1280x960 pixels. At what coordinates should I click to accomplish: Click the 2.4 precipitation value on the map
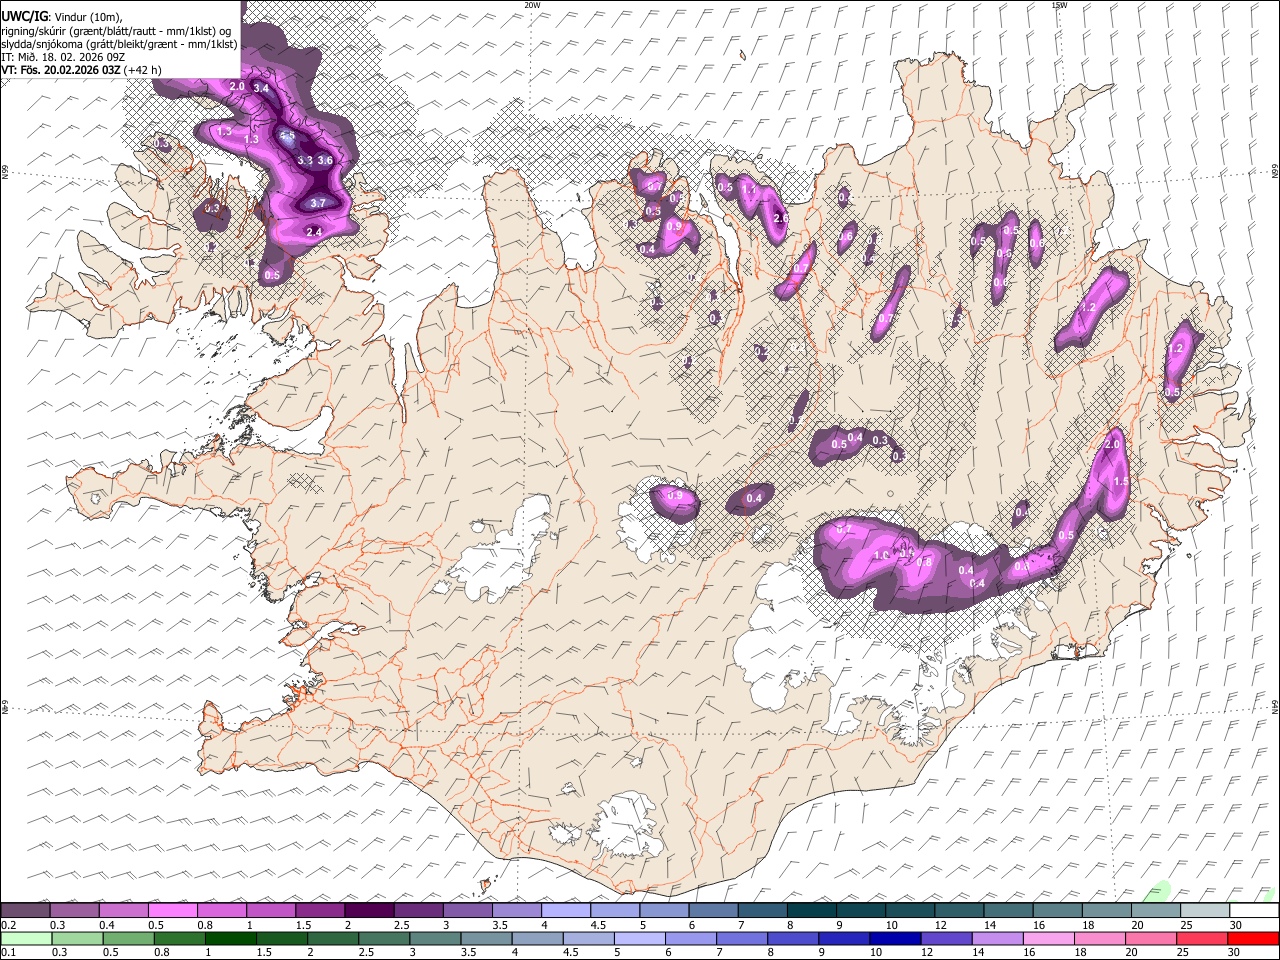pyautogui.click(x=314, y=232)
